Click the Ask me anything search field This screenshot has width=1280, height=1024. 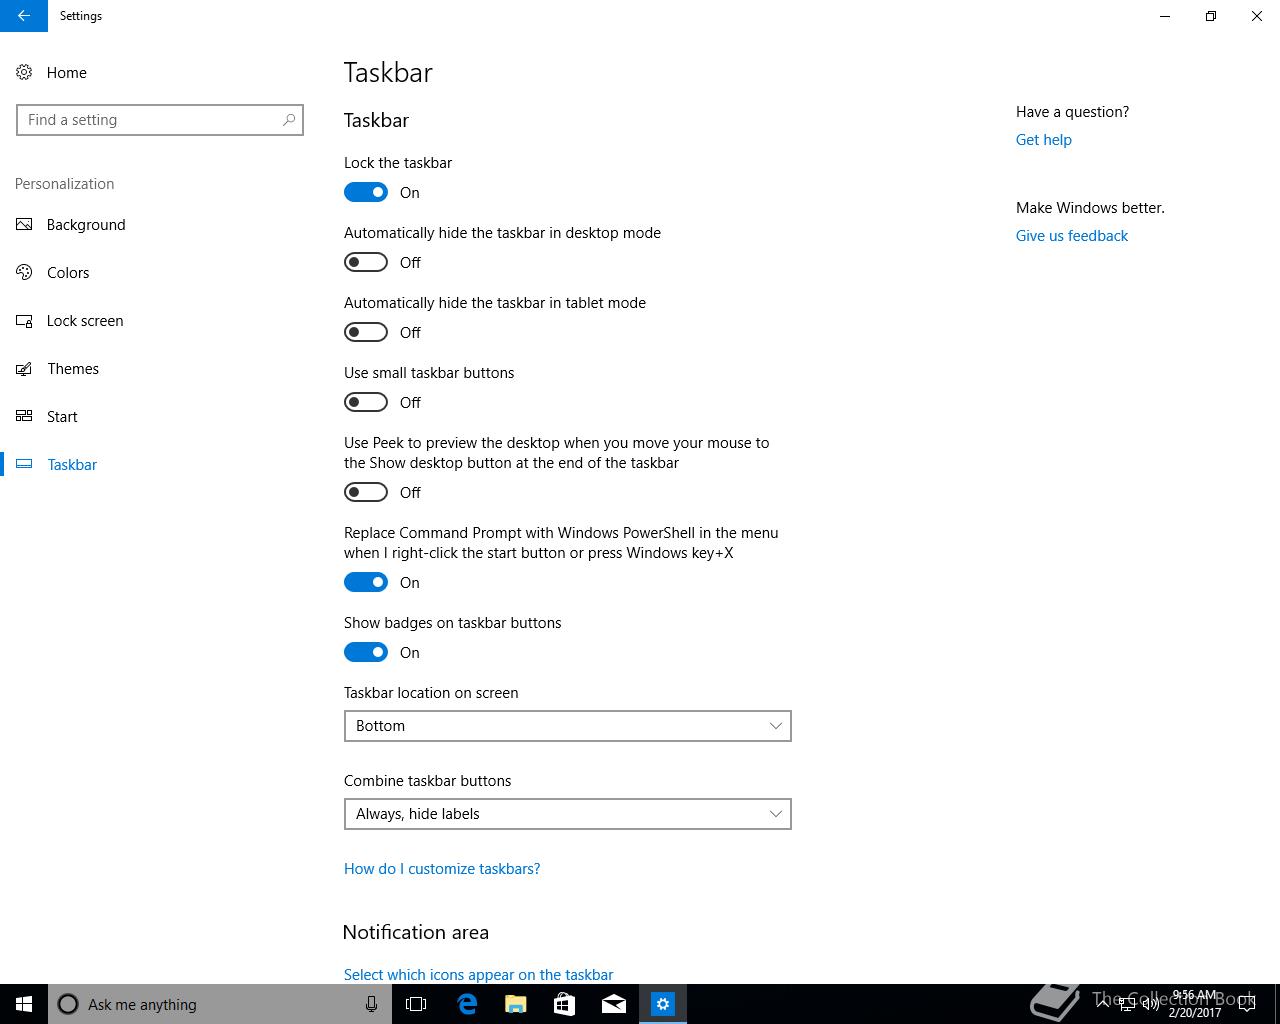(220, 1004)
